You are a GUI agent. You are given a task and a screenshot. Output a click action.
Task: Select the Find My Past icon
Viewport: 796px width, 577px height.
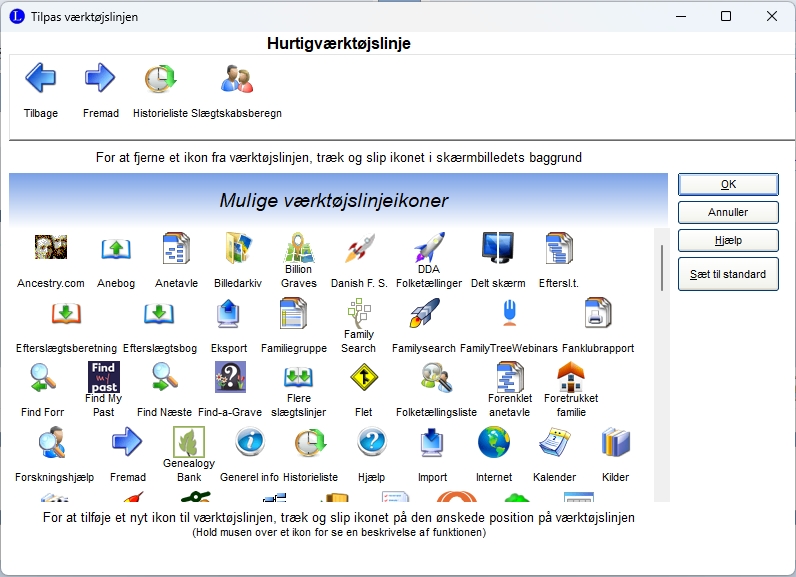(x=104, y=378)
